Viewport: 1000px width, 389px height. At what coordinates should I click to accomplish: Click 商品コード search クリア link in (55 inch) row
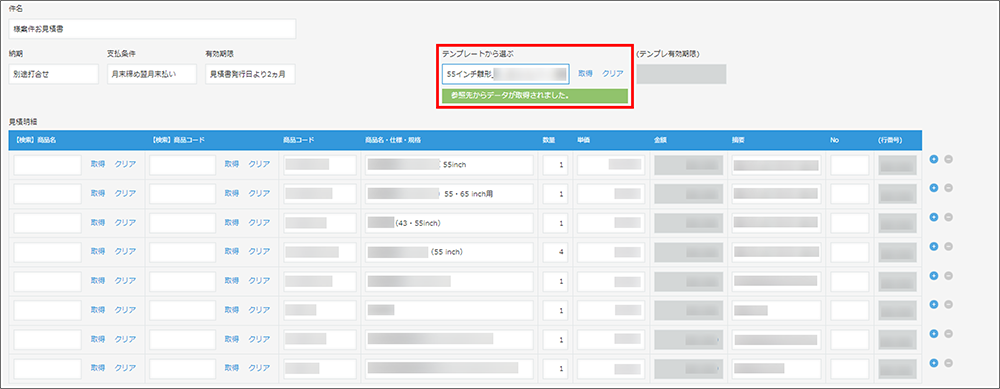coord(259,251)
